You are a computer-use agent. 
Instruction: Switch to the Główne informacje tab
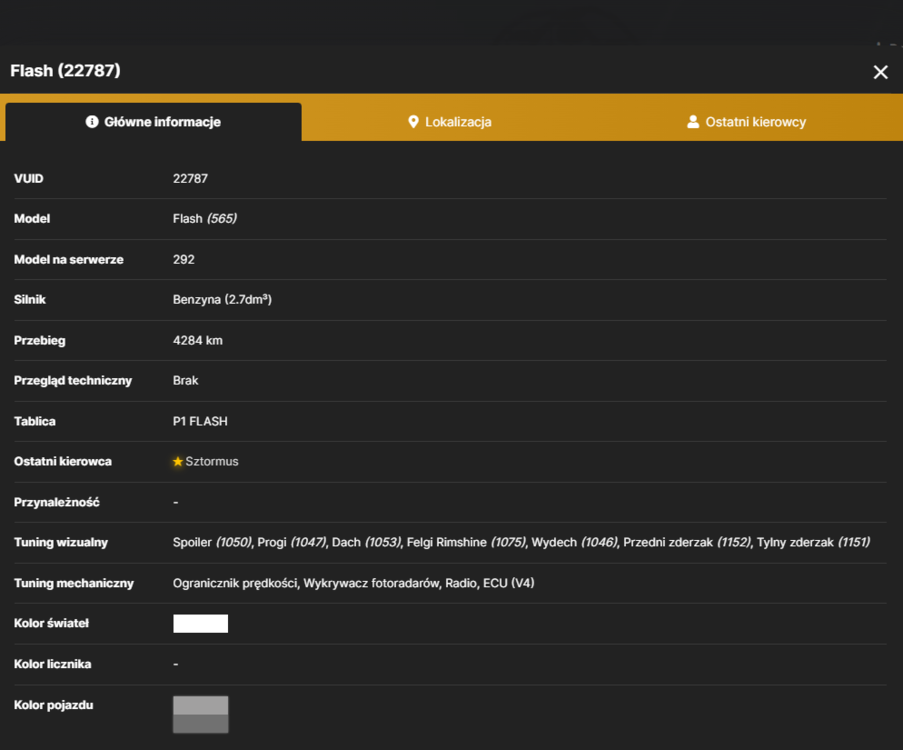coord(153,122)
